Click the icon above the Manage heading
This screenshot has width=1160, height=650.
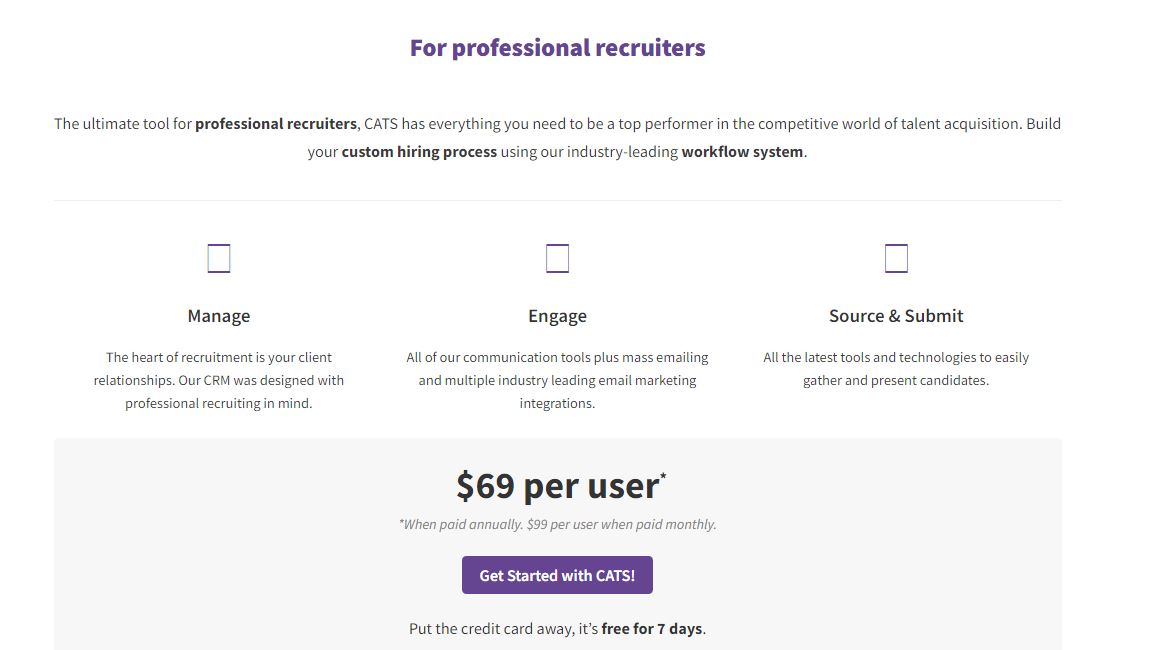click(x=219, y=259)
